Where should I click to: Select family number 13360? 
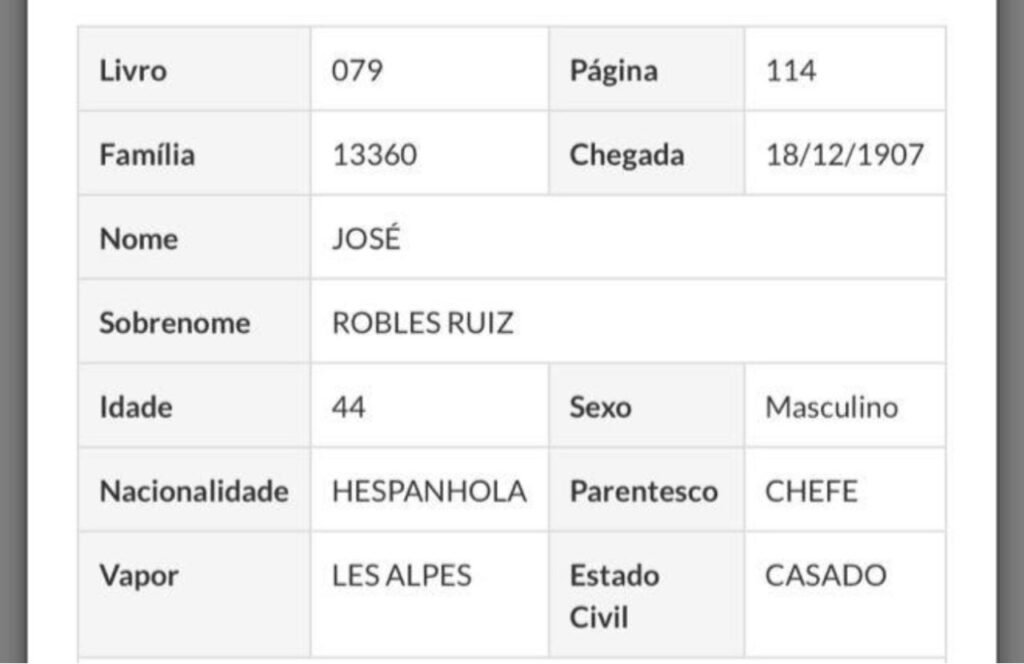click(x=375, y=155)
